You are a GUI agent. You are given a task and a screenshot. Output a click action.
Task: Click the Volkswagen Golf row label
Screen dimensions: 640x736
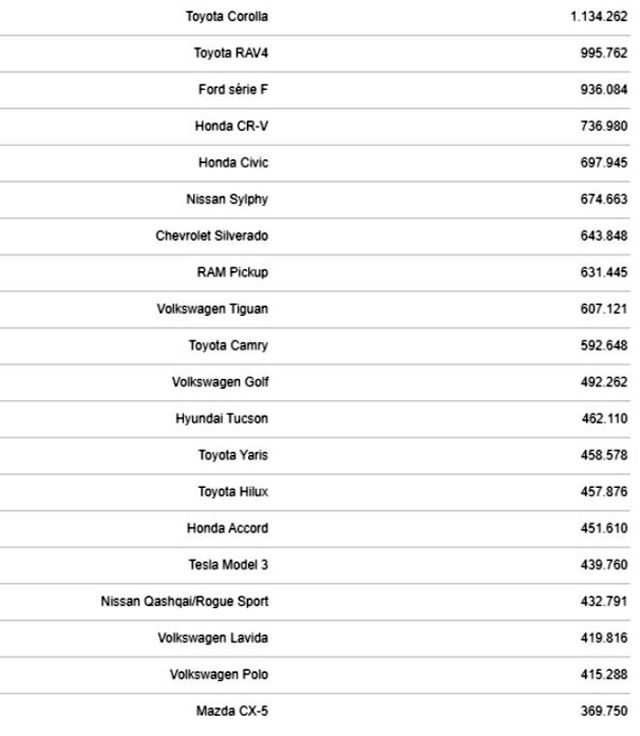click(220, 382)
